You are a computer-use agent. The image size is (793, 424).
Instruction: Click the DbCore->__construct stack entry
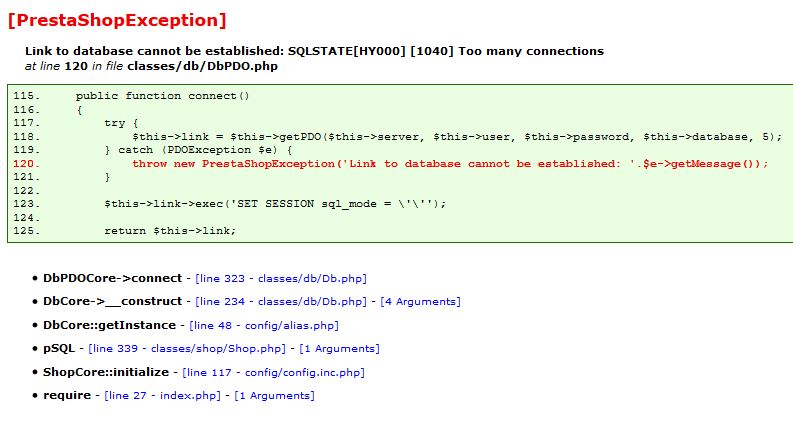112,301
